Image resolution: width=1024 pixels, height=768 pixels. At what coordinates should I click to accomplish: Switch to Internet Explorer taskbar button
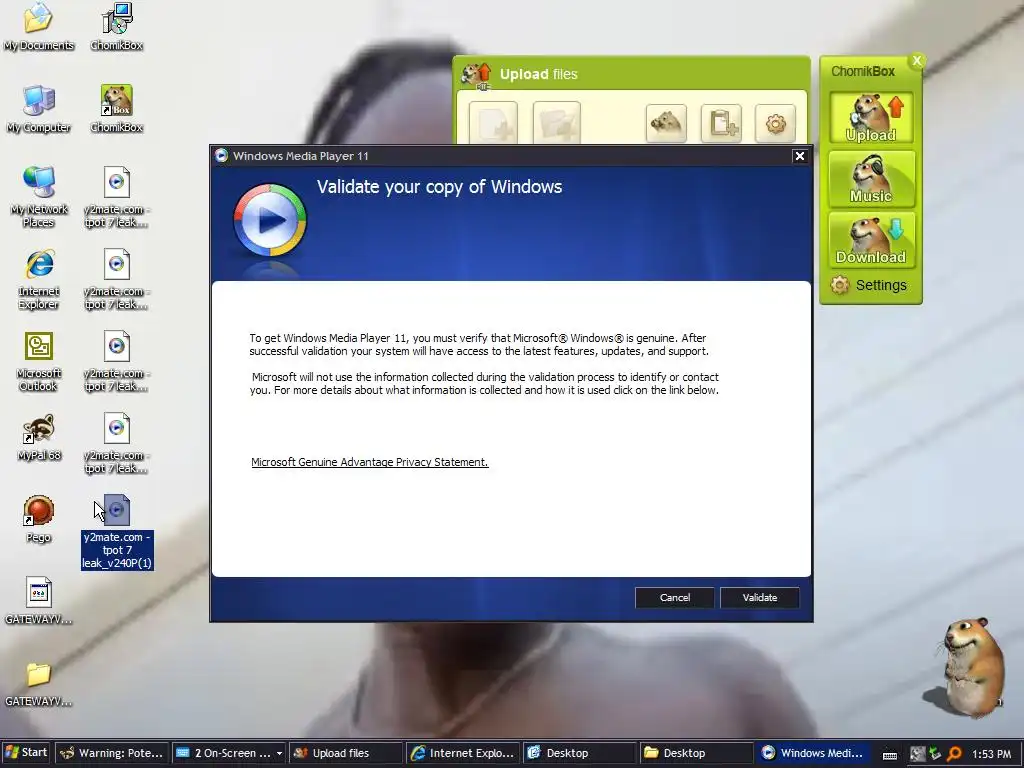(x=463, y=753)
